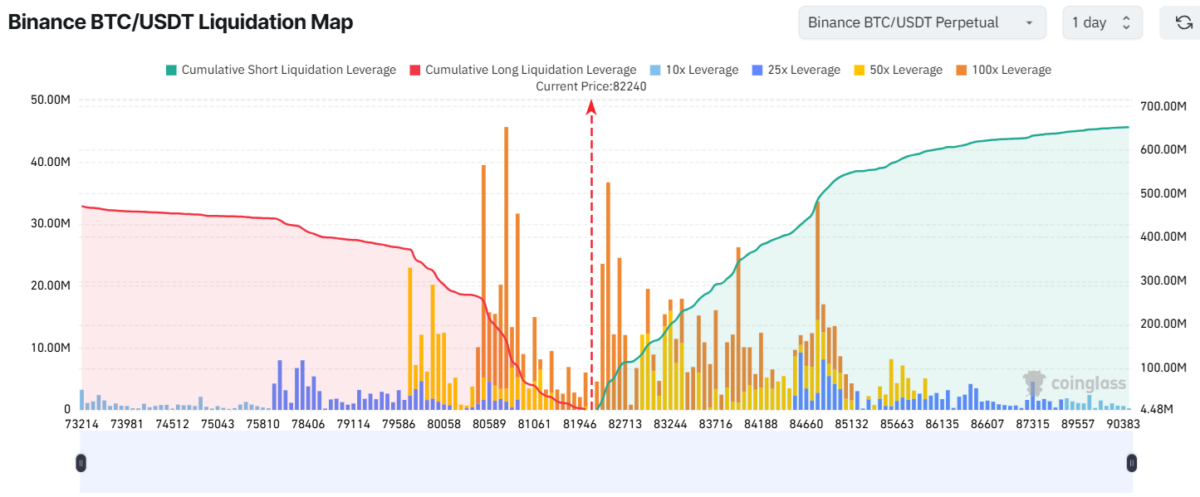This screenshot has width=1200, height=497.
Task: Click the right handle of range slider
Action: point(1131,463)
